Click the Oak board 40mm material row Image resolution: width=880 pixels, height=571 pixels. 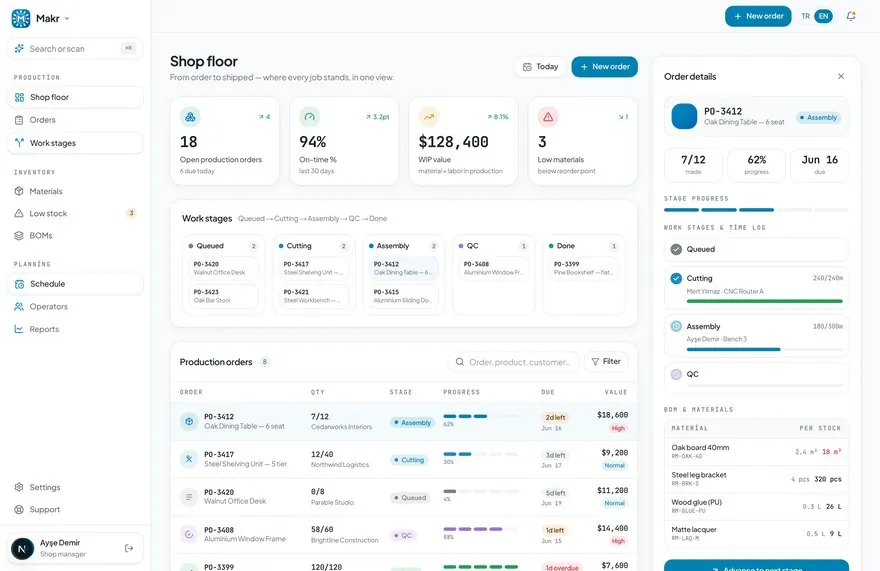pos(756,452)
